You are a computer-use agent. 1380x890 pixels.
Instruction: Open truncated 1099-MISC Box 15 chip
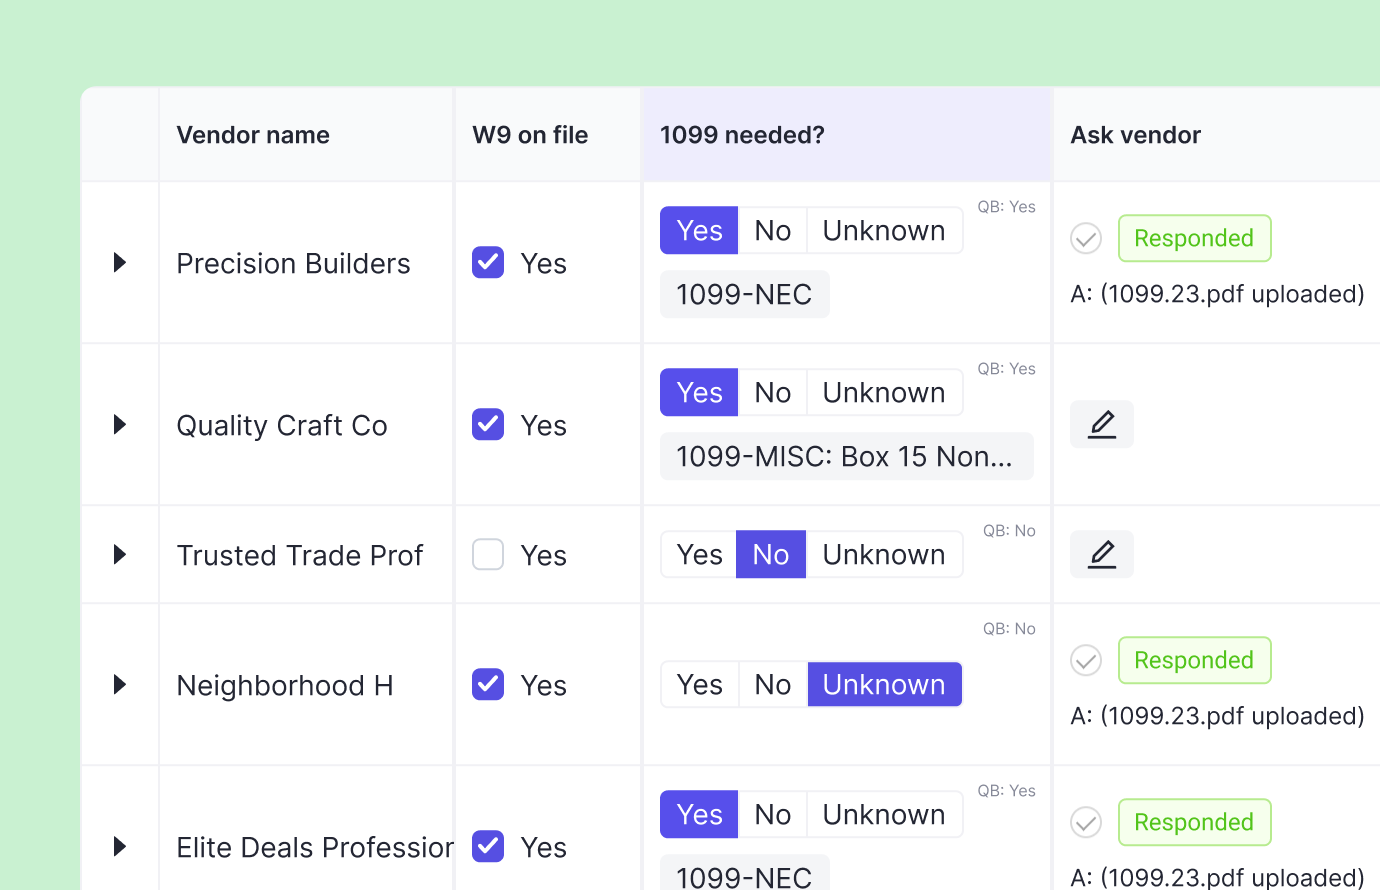coord(846,455)
